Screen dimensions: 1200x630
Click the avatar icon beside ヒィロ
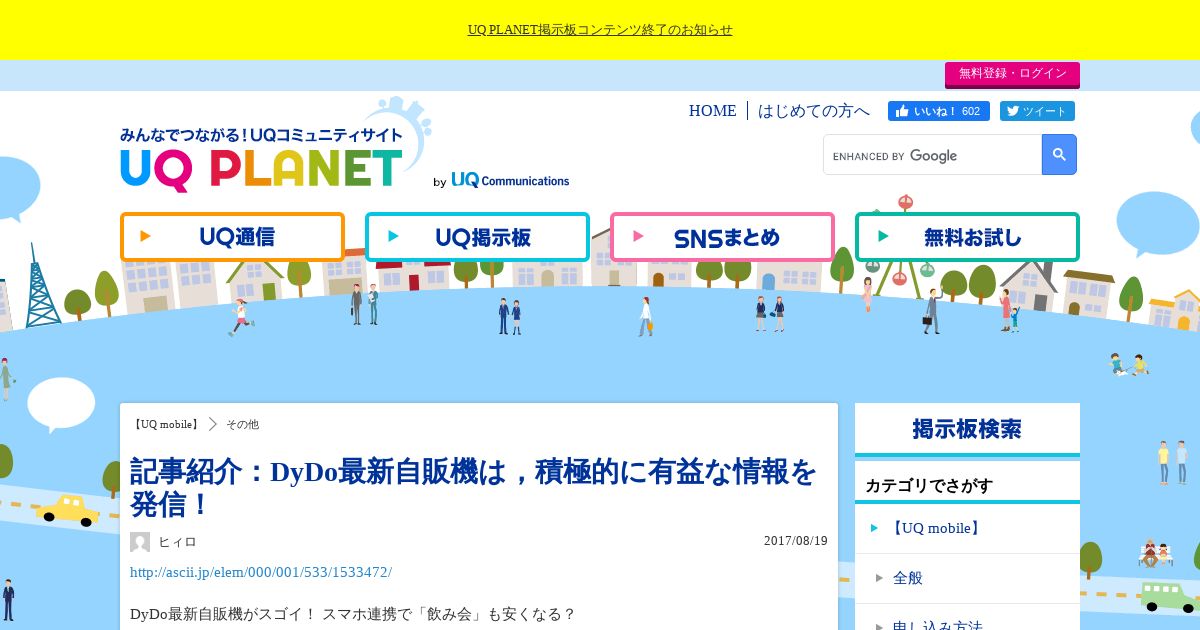pos(140,542)
